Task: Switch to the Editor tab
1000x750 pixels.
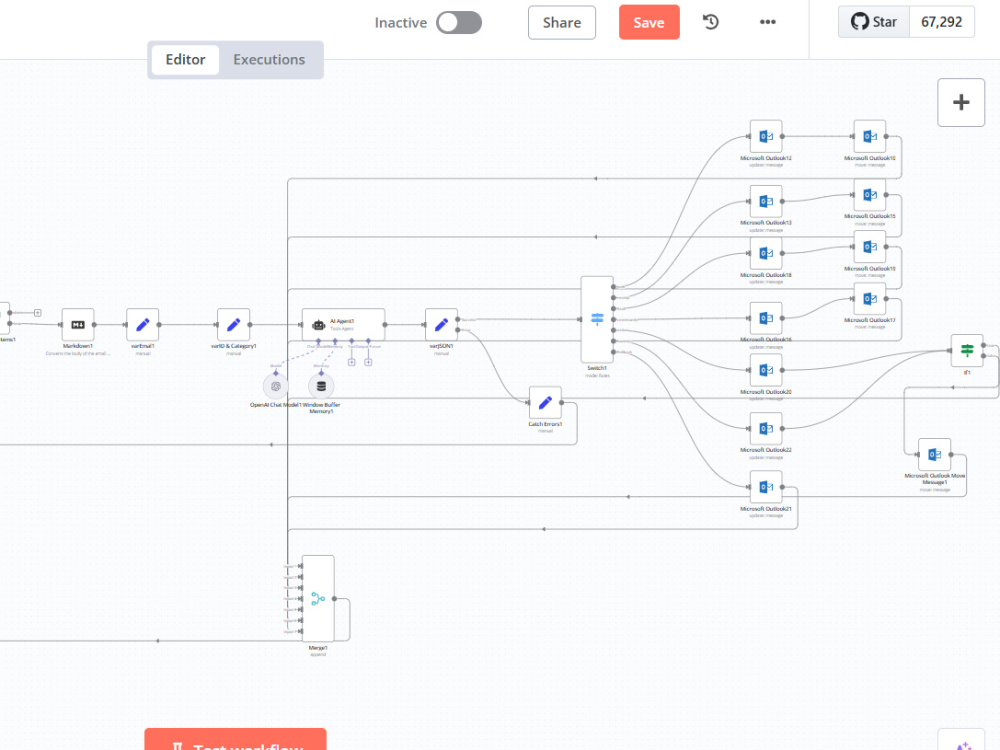Action: pos(186,60)
